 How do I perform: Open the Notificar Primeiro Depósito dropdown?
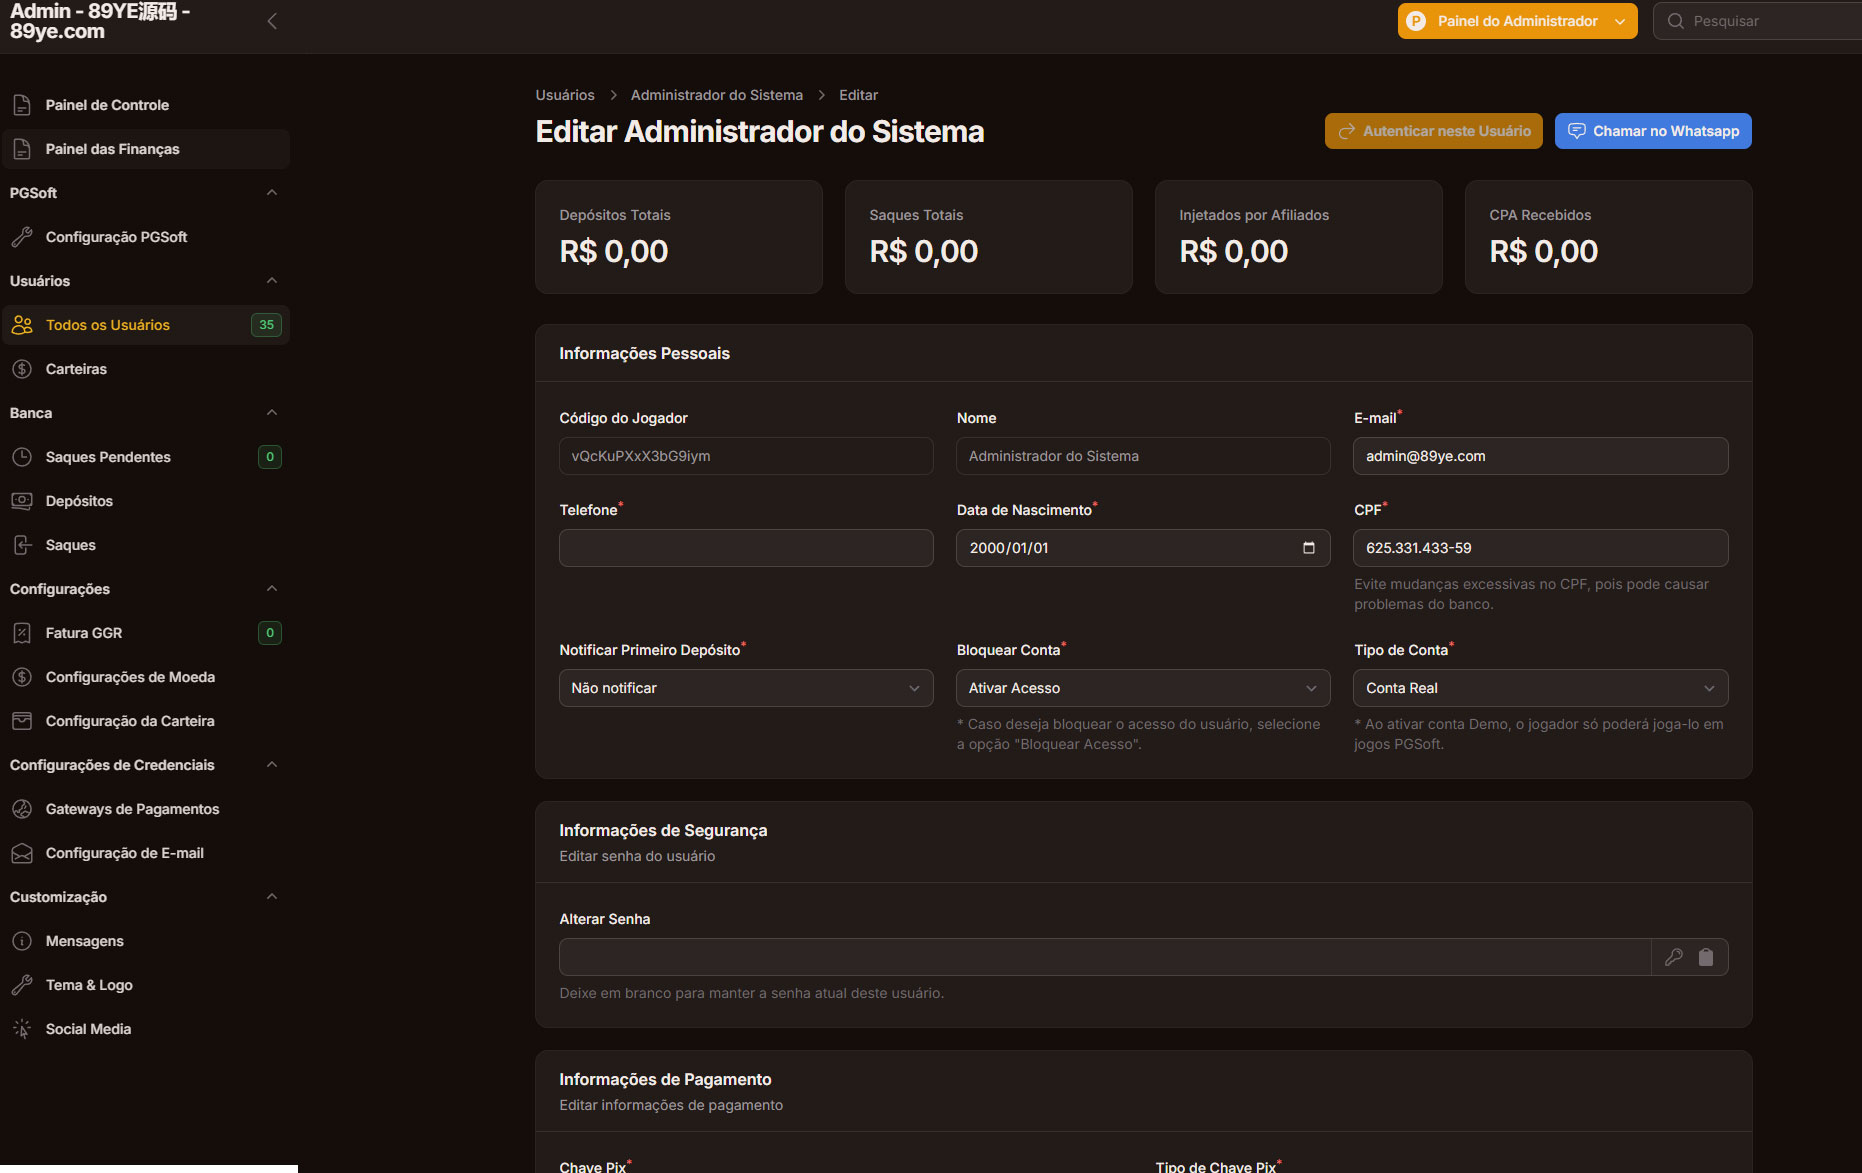click(x=745, y=688)
